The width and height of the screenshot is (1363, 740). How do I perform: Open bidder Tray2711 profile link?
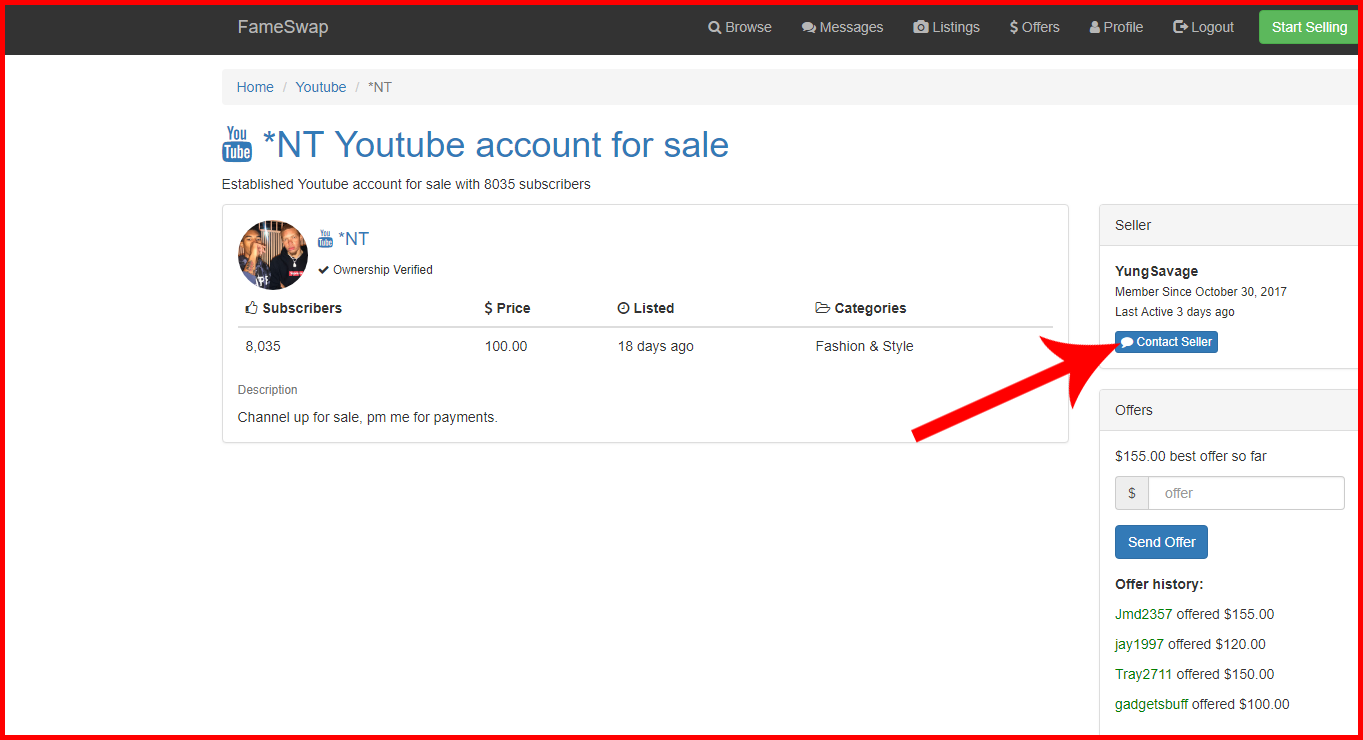click(x=1143, y=674)
